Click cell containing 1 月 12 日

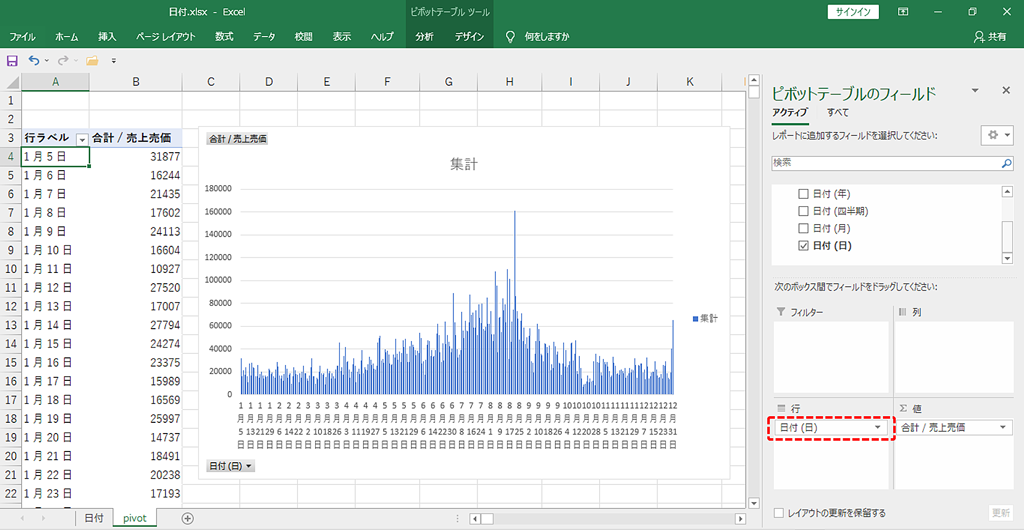(56, 287)
